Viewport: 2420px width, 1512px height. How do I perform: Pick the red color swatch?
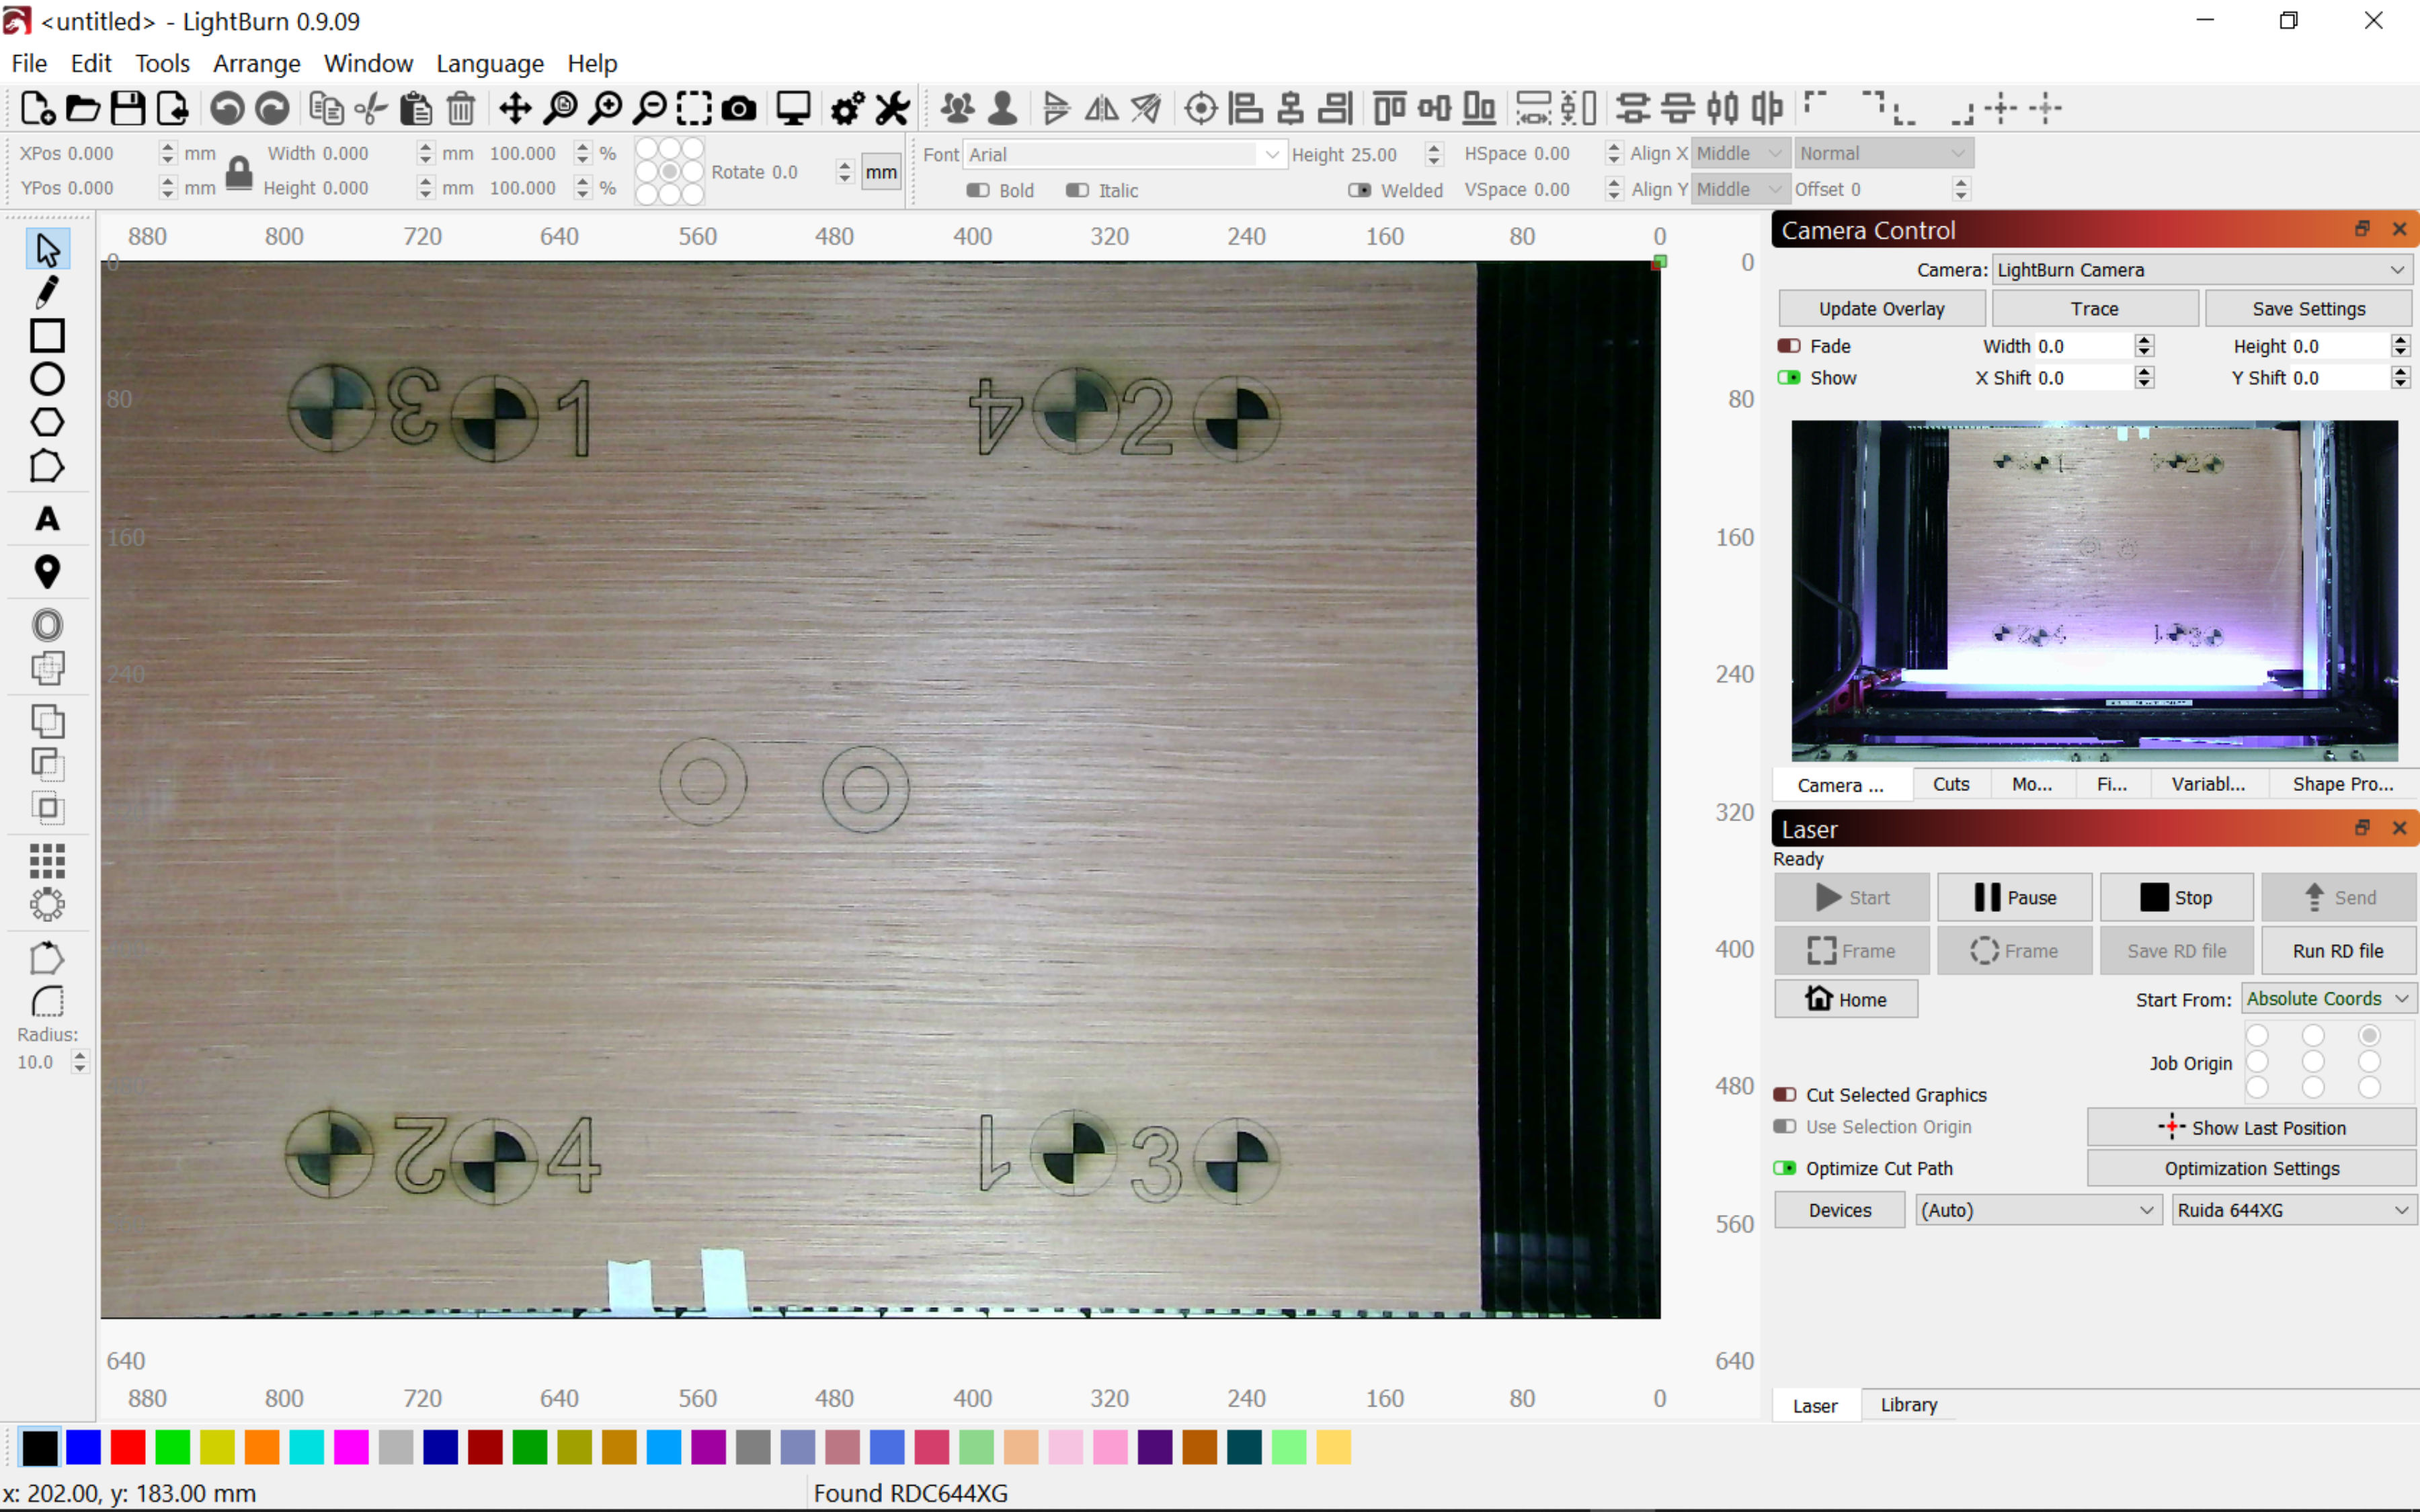pos(128,1447)
